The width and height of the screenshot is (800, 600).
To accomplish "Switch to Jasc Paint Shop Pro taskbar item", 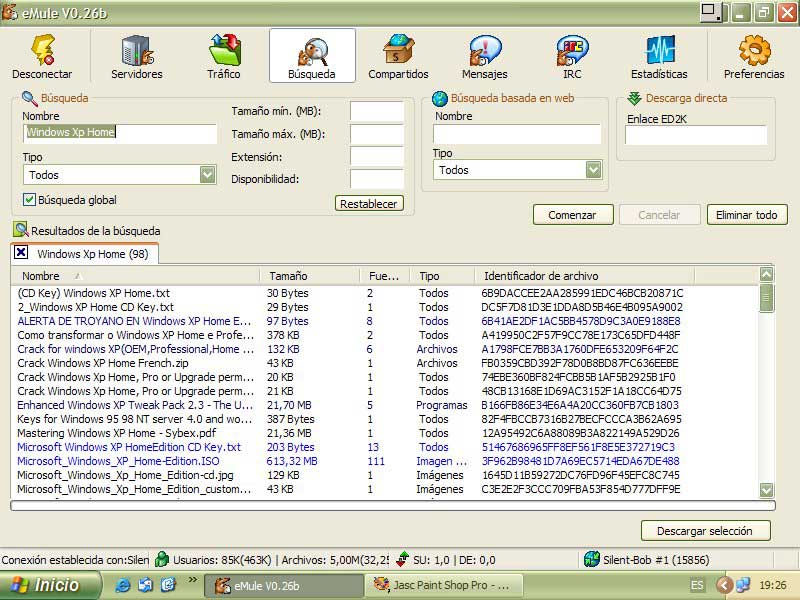I will (444, 585).
